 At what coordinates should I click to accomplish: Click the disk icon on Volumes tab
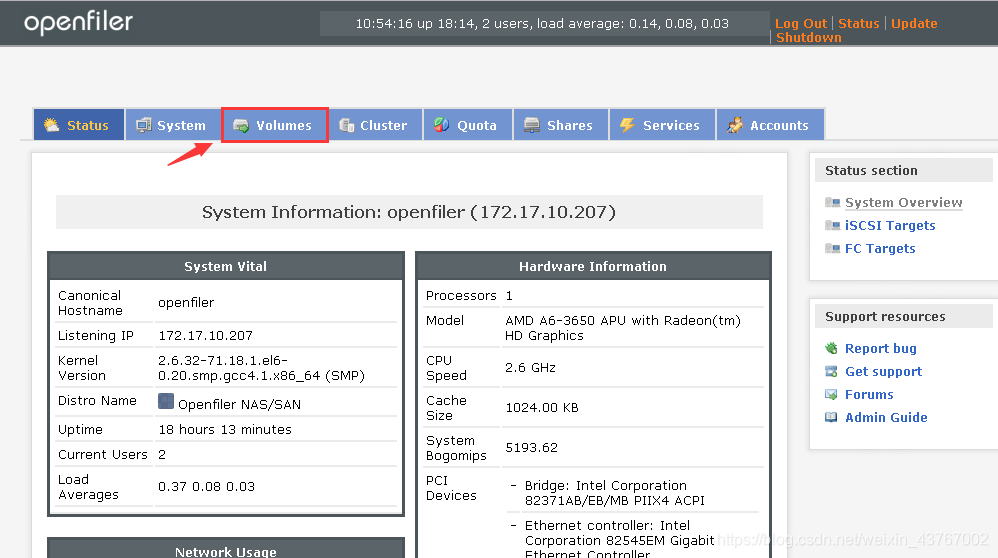241,125
